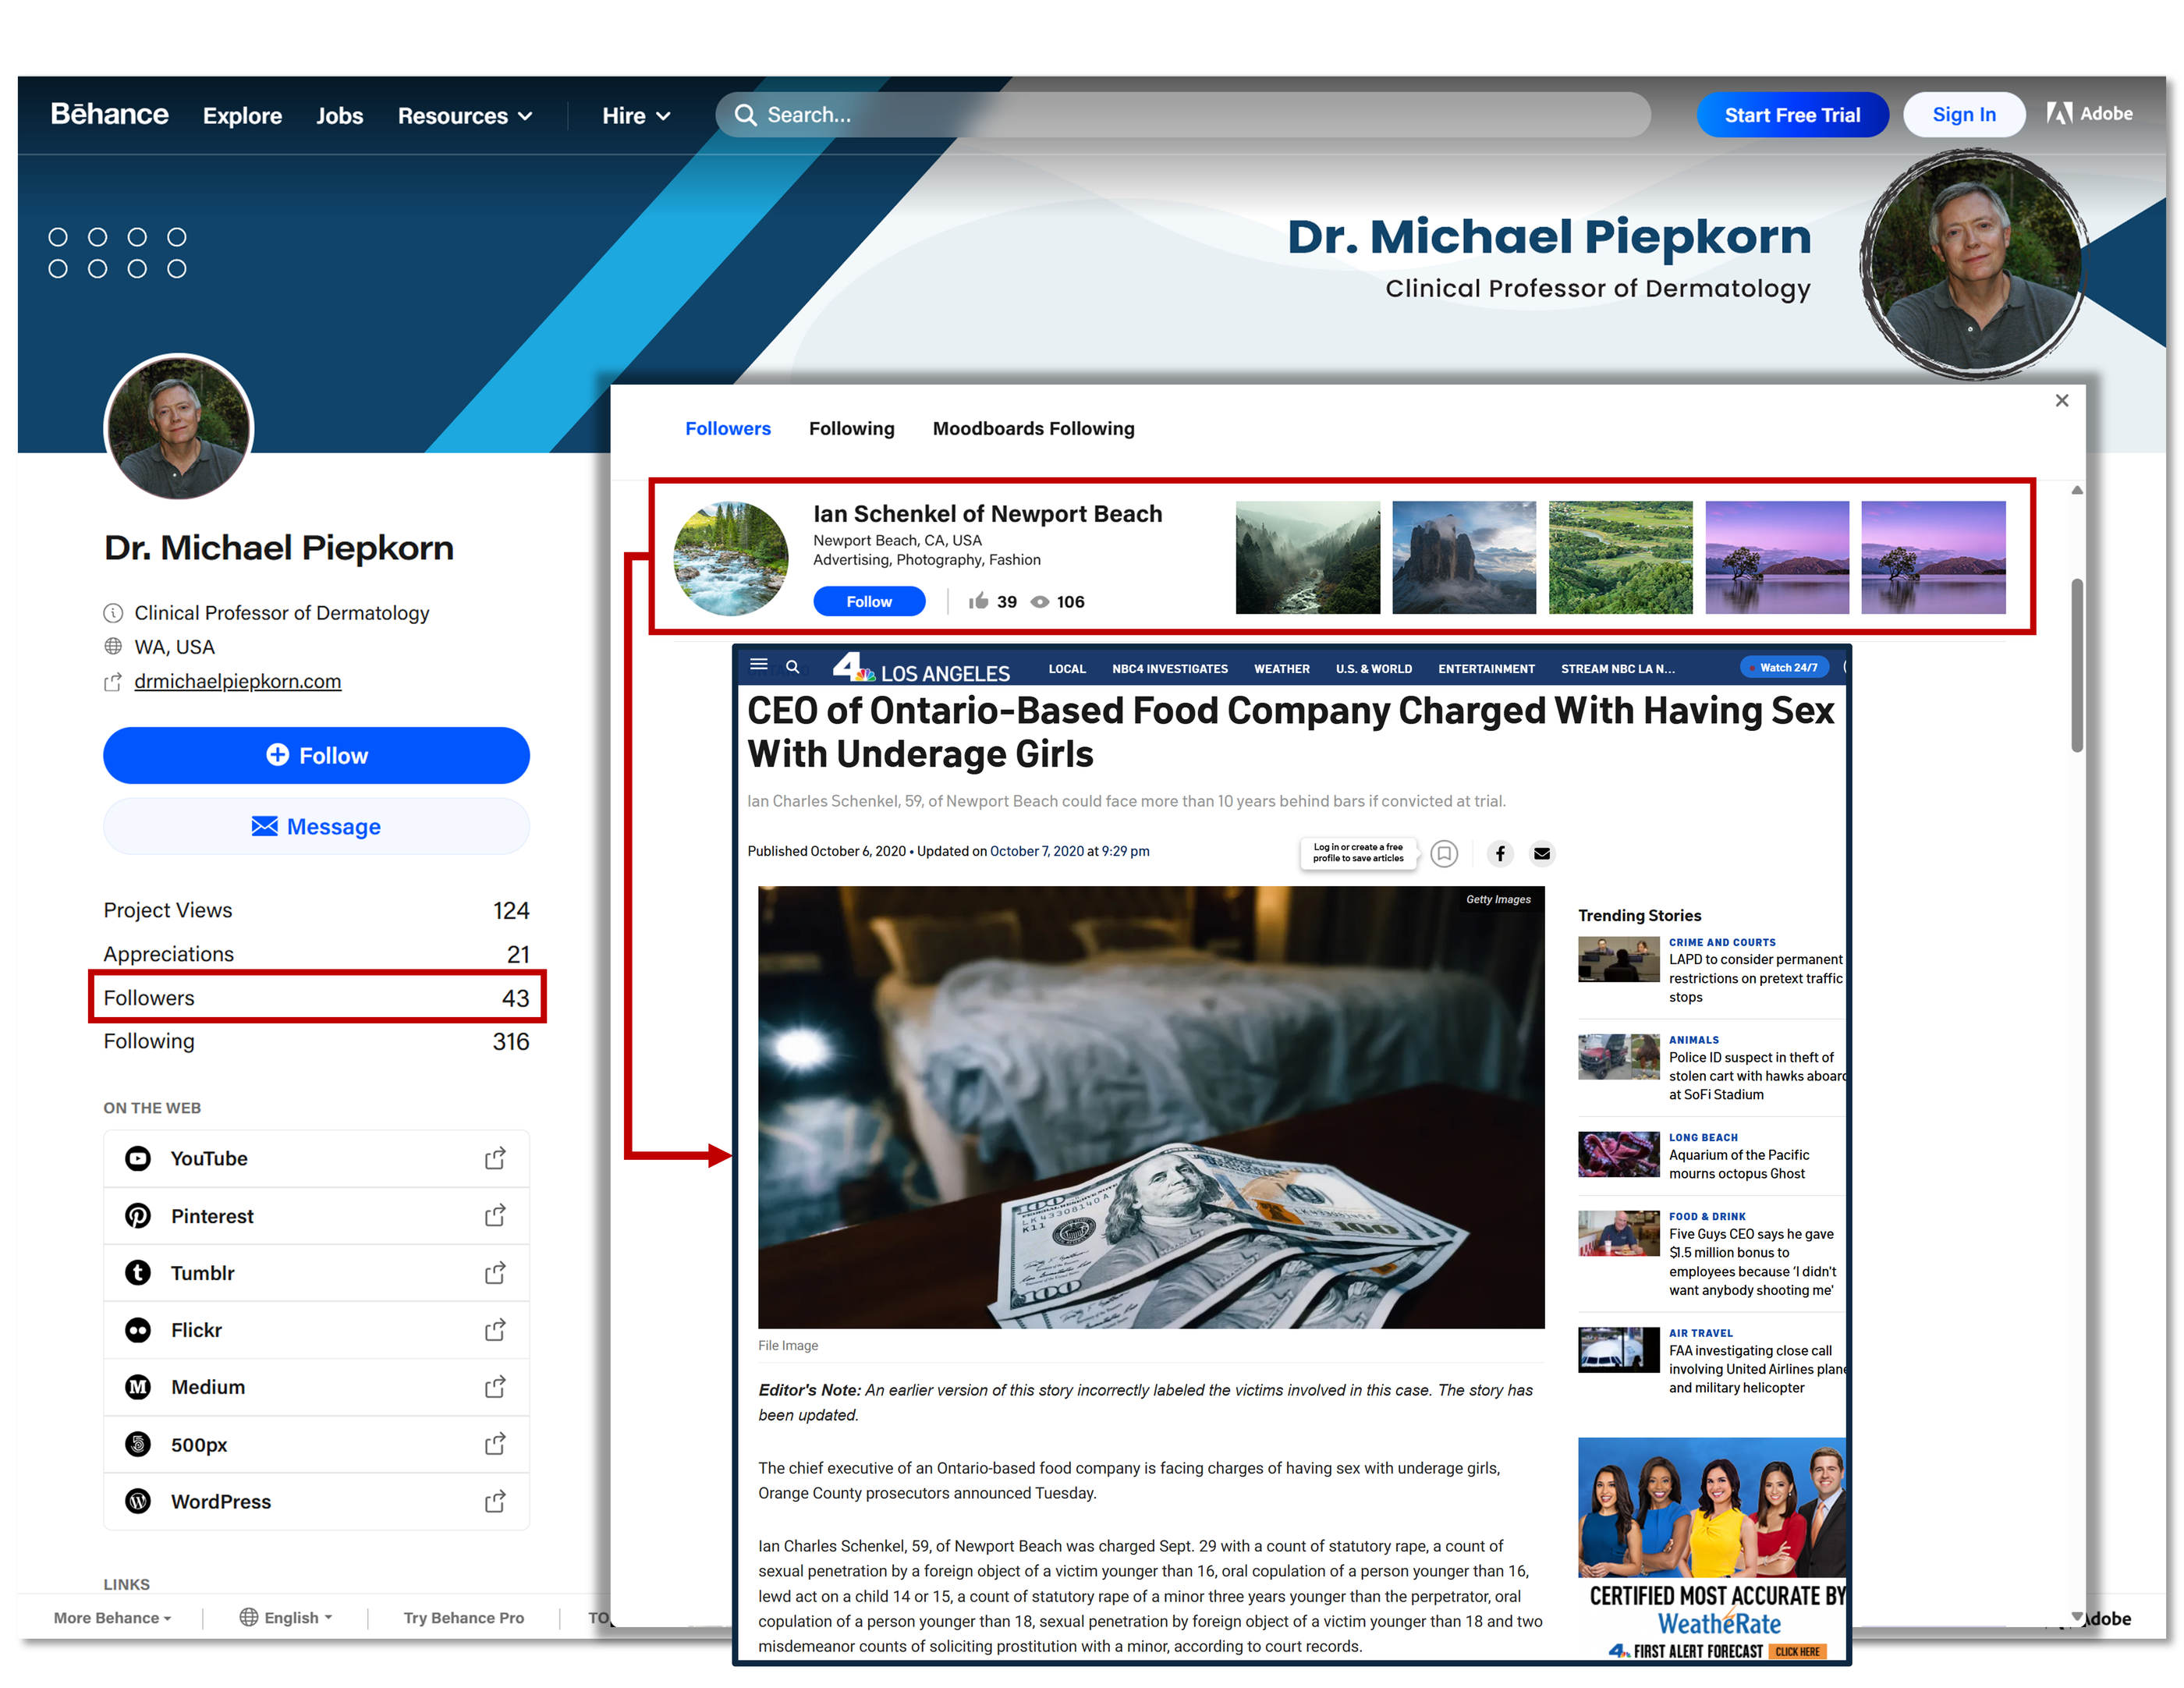Click the Message button
2184x1688 pixels.
click(x=316, y=826)
